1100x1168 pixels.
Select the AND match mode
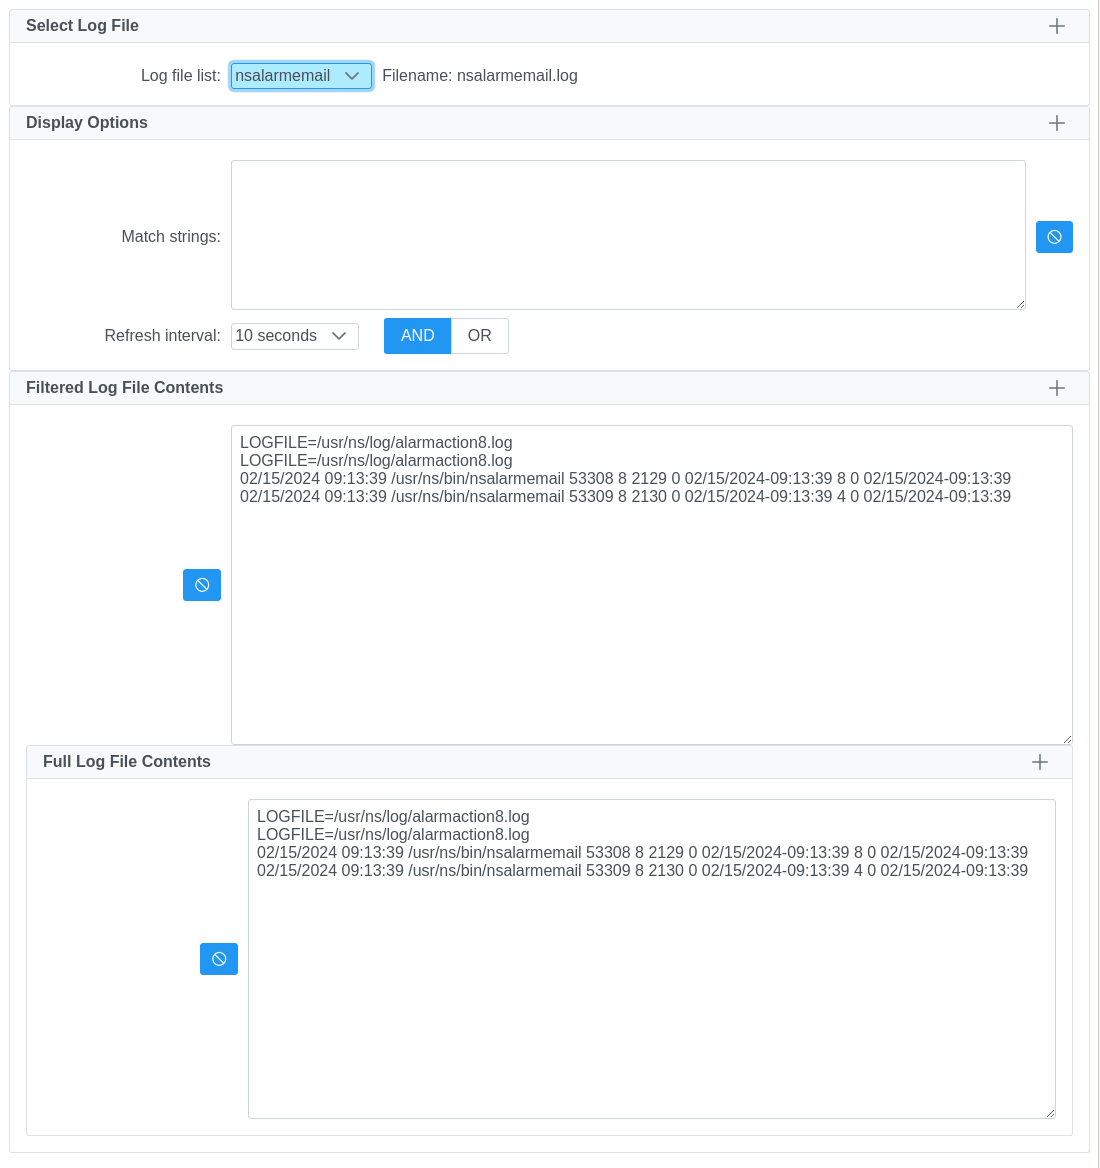tap(417, 336)
